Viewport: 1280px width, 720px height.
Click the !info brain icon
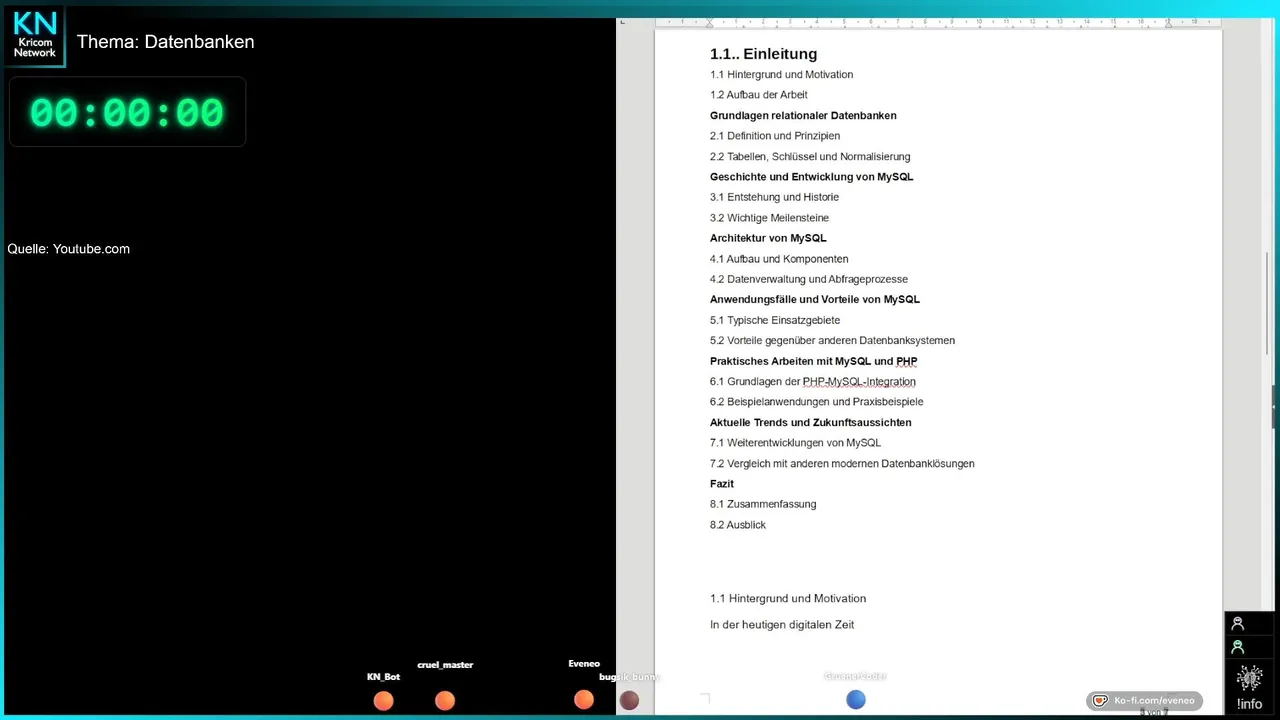coord(1249,679)
